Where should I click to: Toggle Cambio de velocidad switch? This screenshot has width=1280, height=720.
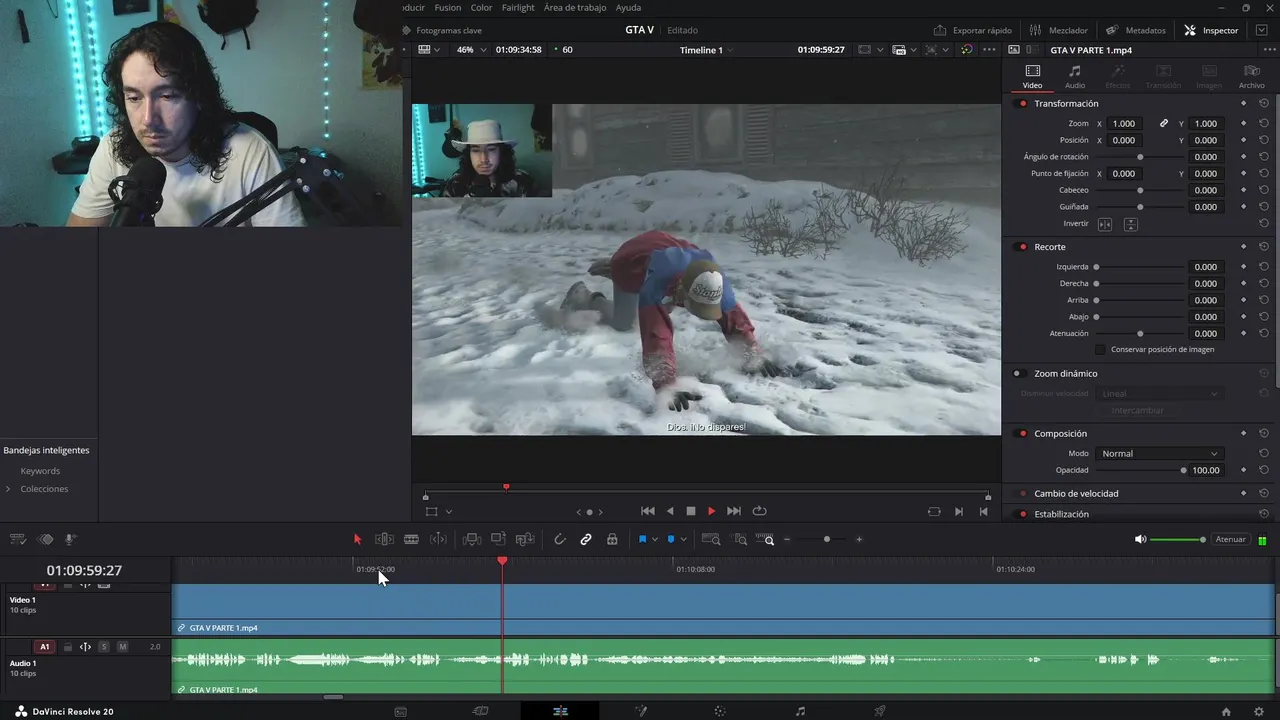tap(1022, 494)
